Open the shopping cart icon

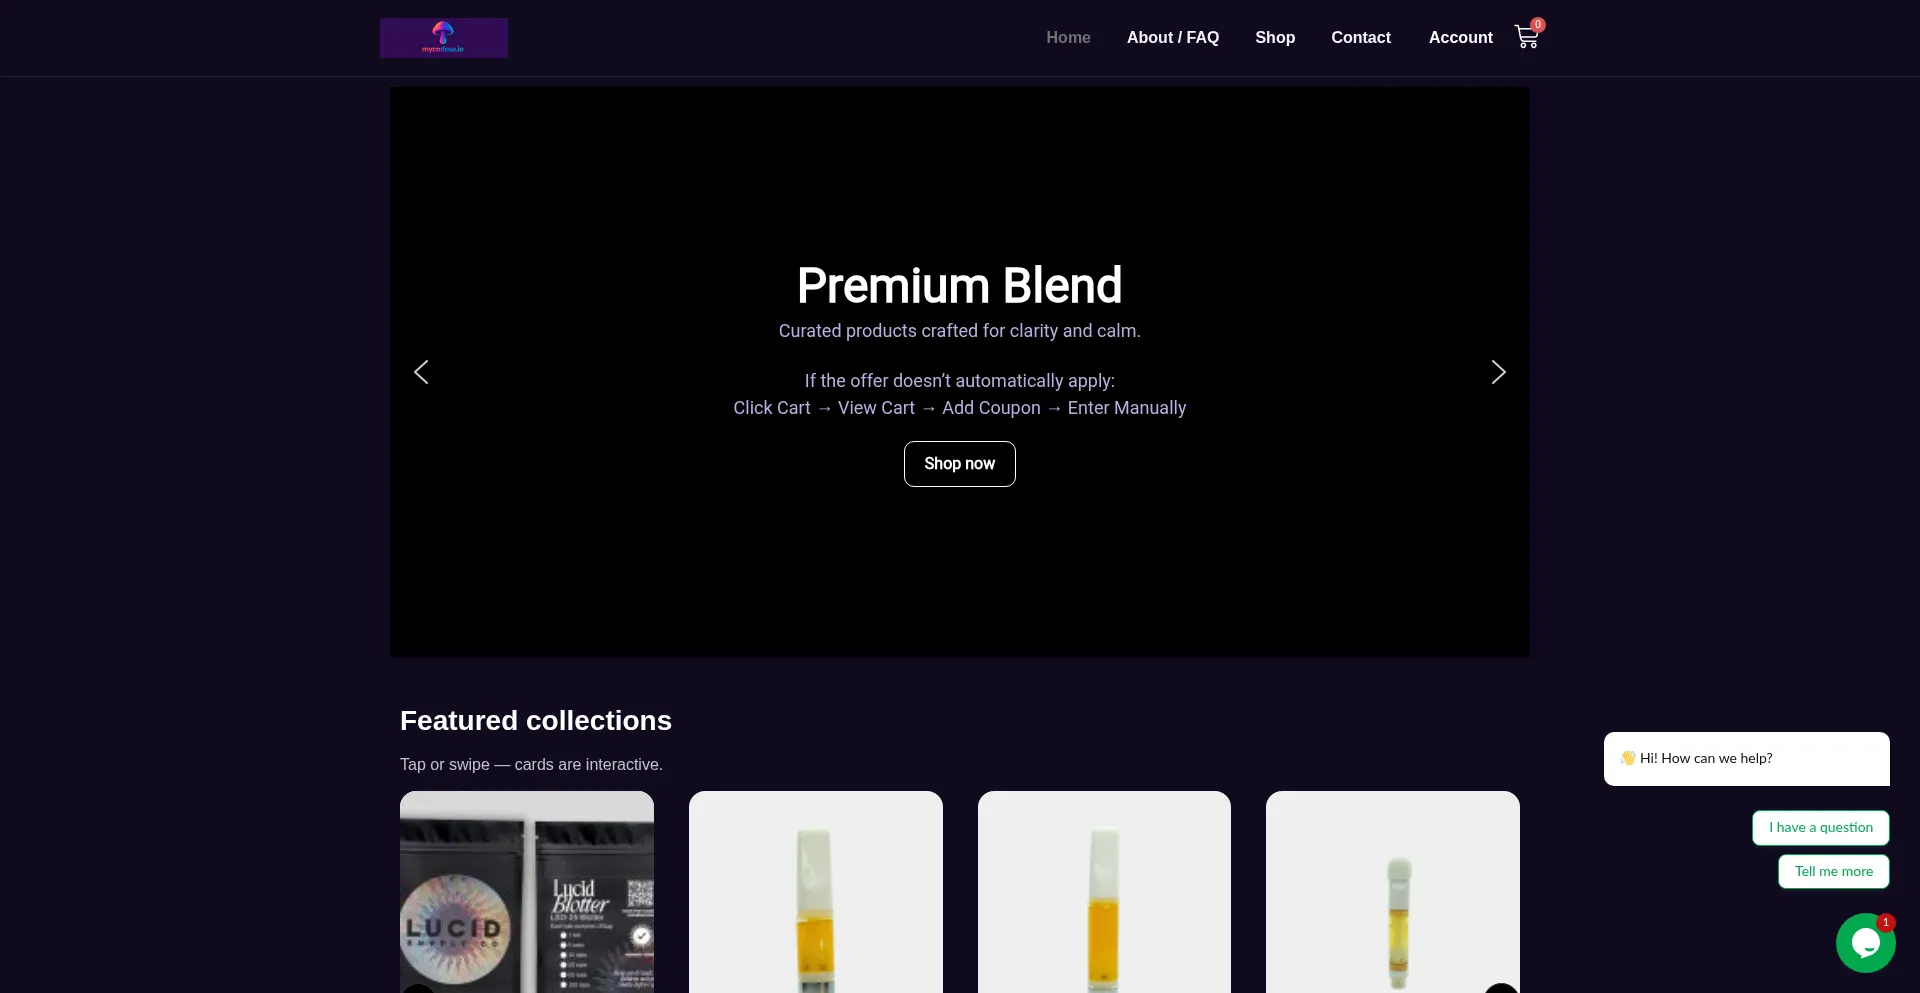[1525, 38]
